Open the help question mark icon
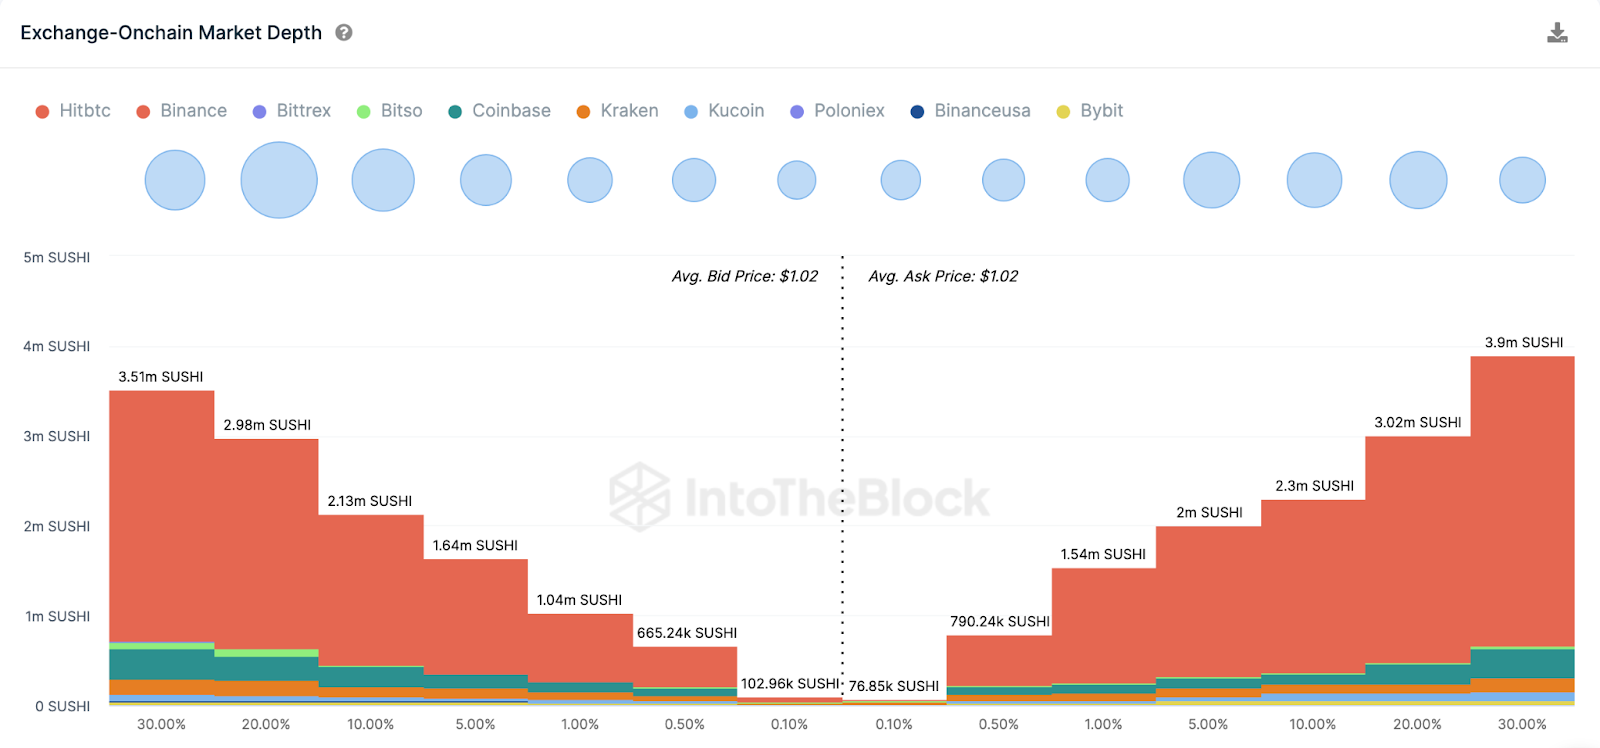1600x748 pixels. pos(344,33)
